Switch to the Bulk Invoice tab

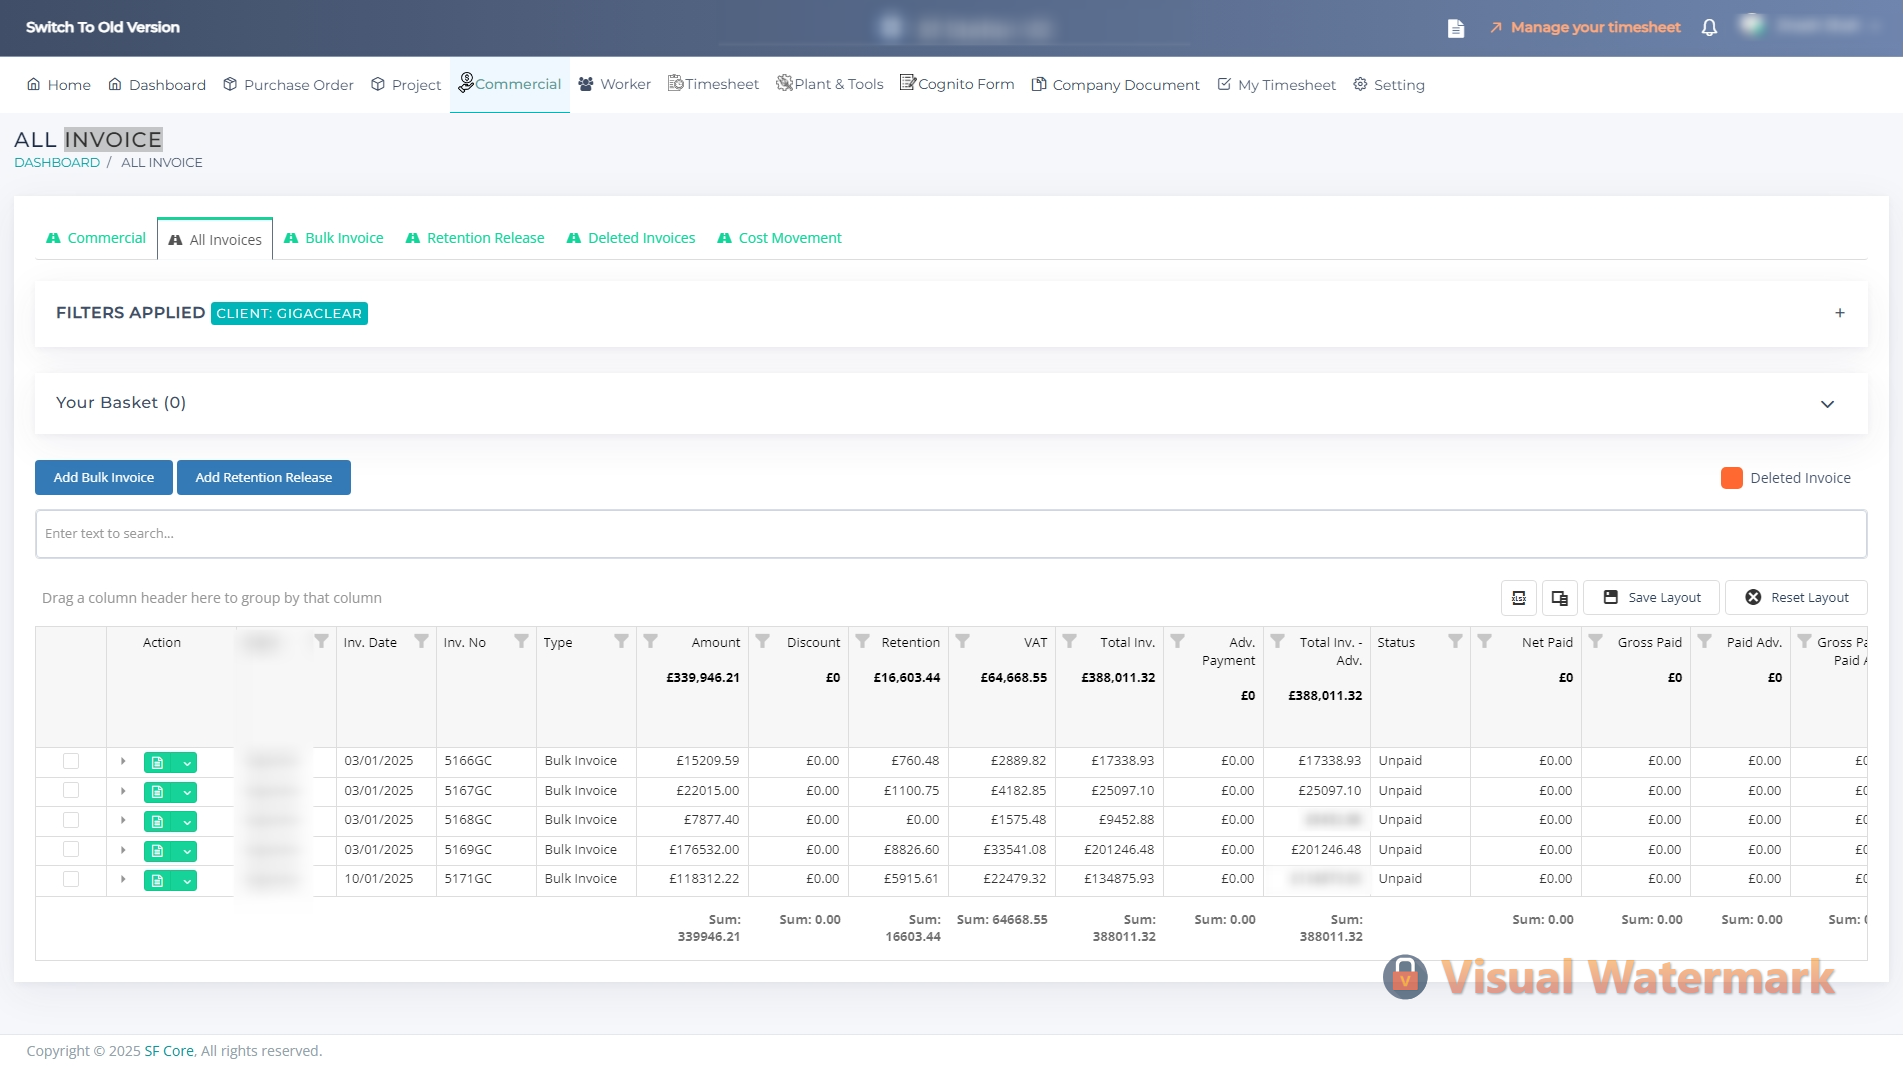334,239
